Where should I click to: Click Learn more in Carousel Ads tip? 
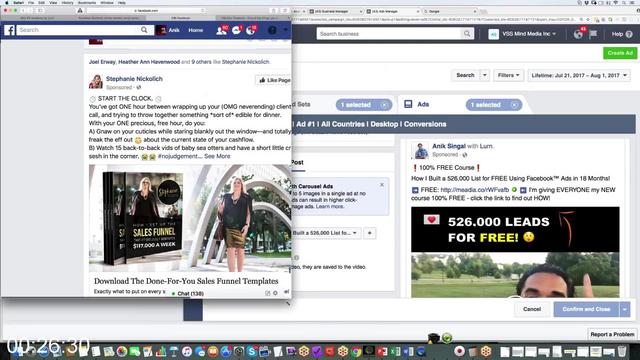(330, 207)
